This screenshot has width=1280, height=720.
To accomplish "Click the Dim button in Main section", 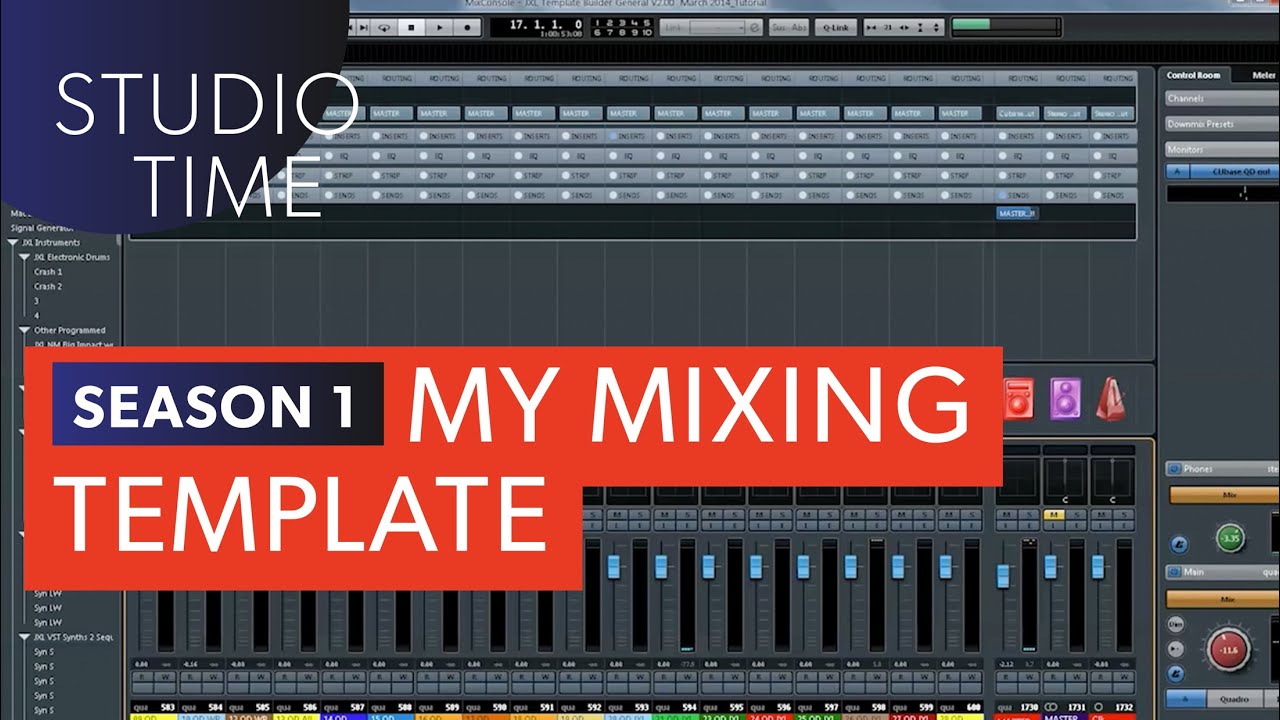I will click(x=1176, y=624).
